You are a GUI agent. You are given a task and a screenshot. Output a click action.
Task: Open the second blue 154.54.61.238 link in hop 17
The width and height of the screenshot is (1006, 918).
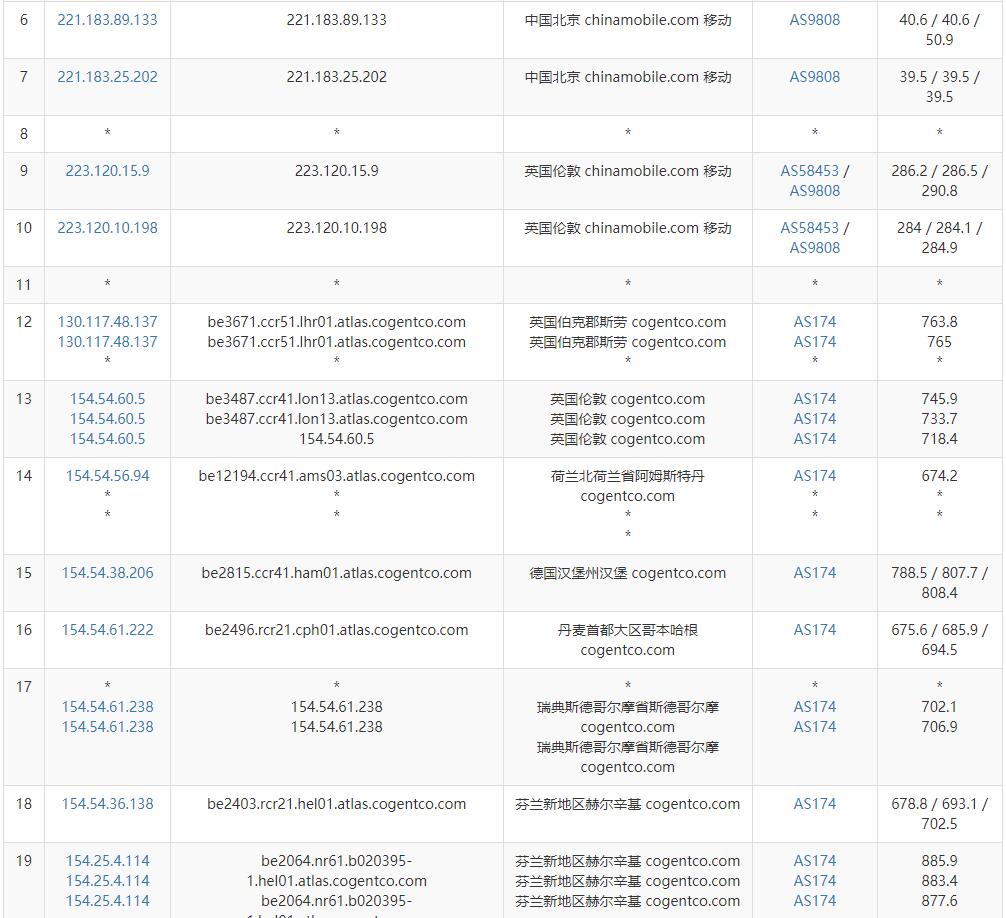pyautogui.click(x=107, y=727)
